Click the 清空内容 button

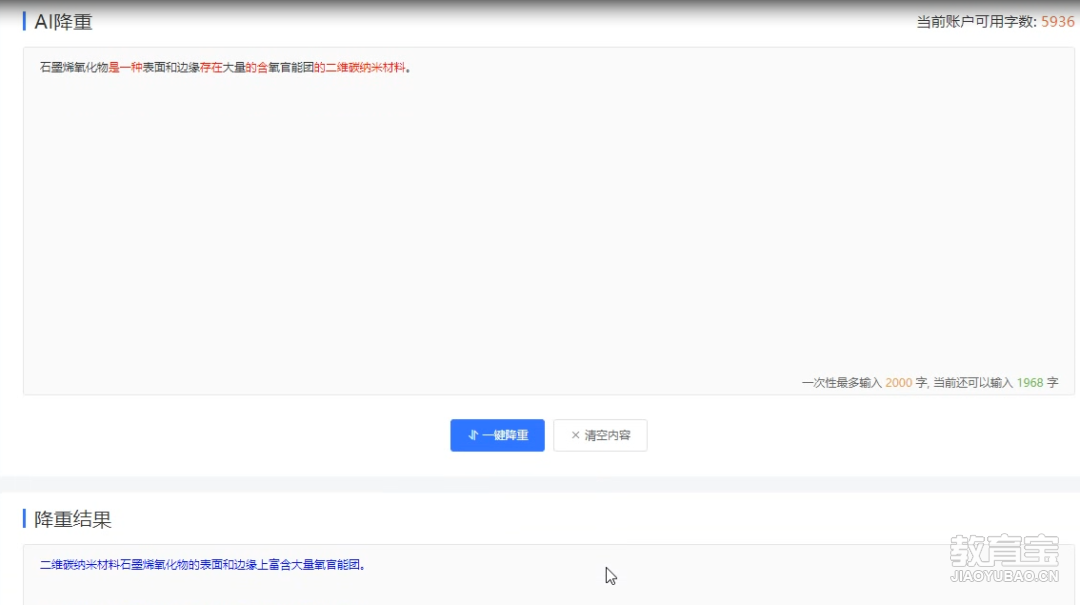pyautogui.click(x=600, y=435)
